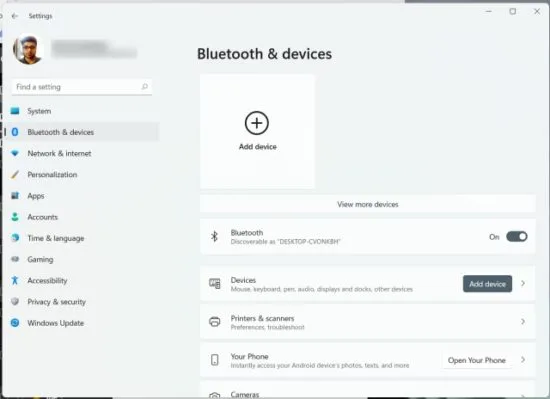
Task: Expand the Your Phone row chevron
Action: [523, 360]
